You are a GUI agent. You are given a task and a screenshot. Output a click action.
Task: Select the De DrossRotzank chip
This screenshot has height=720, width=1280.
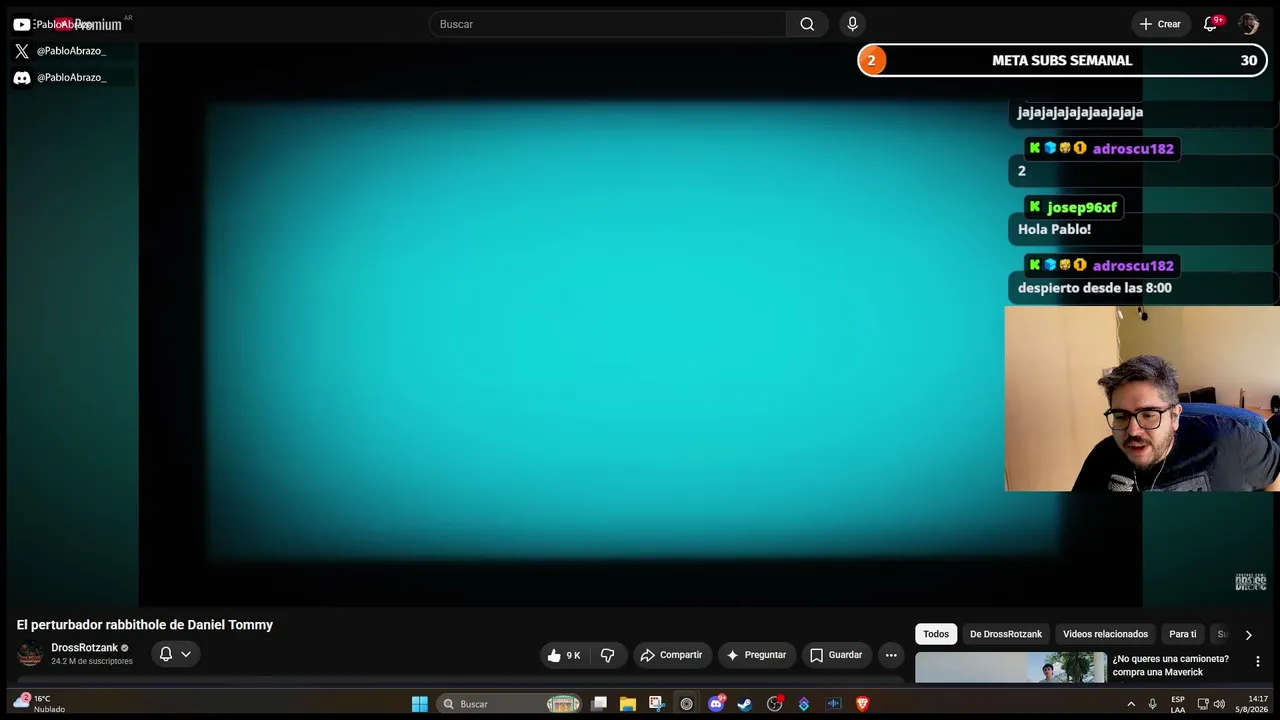point(1006,634)
